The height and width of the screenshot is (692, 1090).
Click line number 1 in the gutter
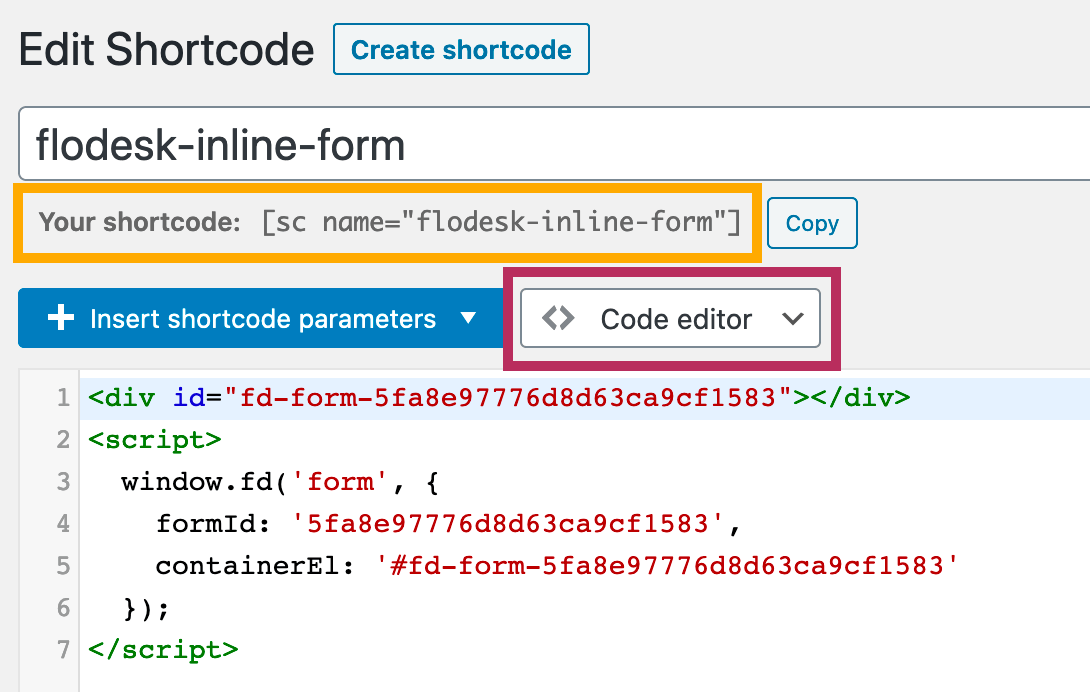pyautogui.click(x=62, y=398)
